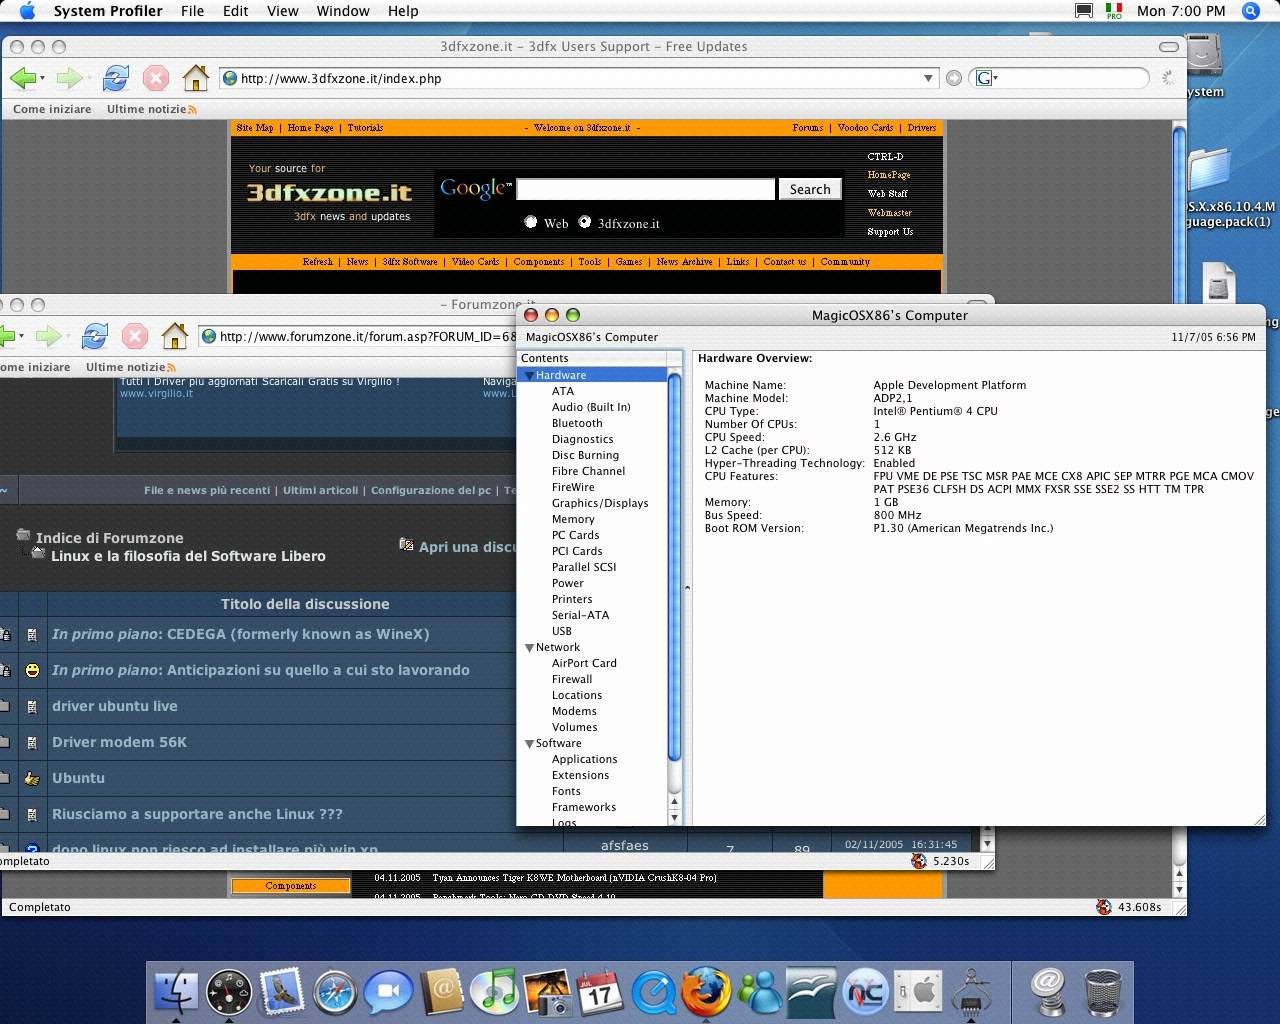Viewport: 1280px width, 1024px height.
Task: Collapse the Network category triangle
Action: pos(529,648)
